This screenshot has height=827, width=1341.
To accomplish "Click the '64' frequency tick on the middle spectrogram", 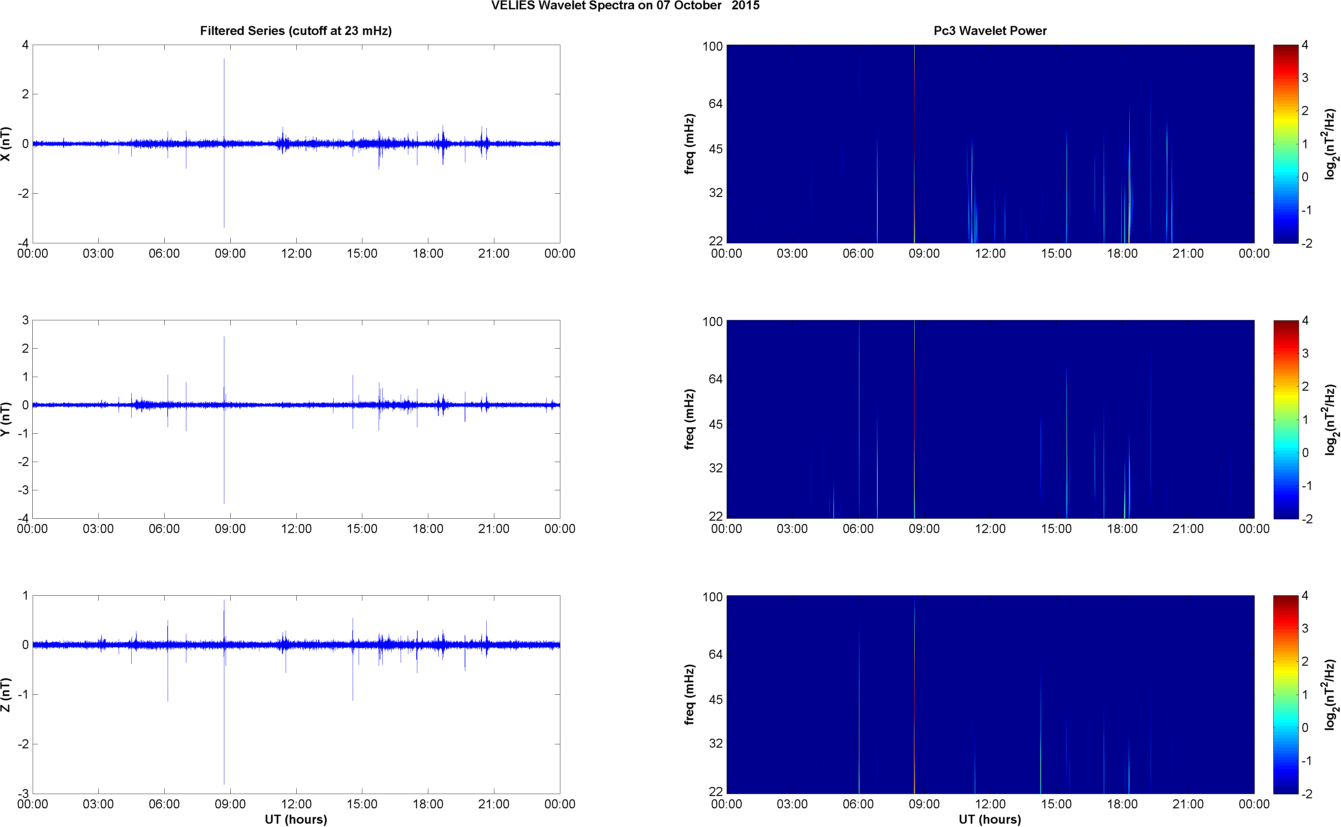I will tap(715, 380).
